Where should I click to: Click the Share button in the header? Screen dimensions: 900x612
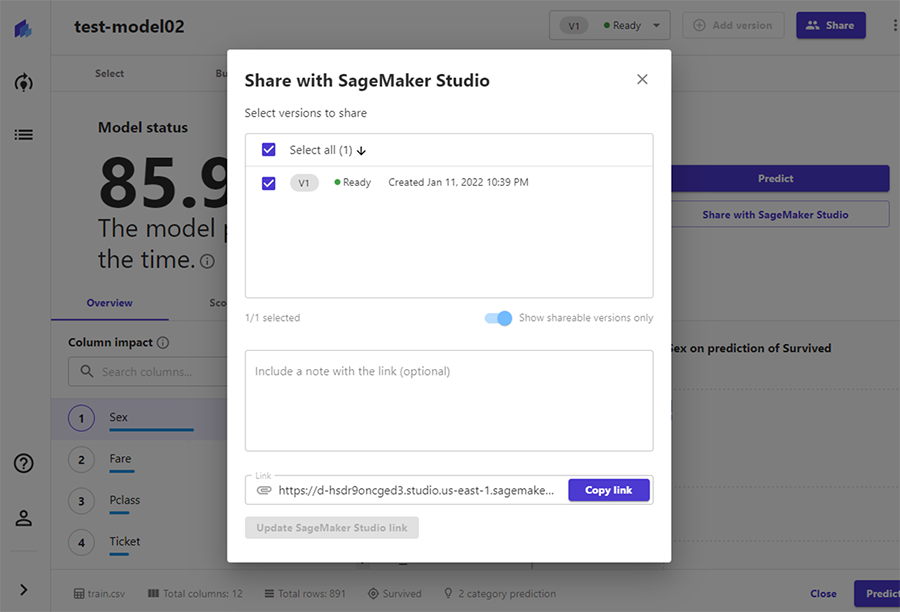(831, 25)
